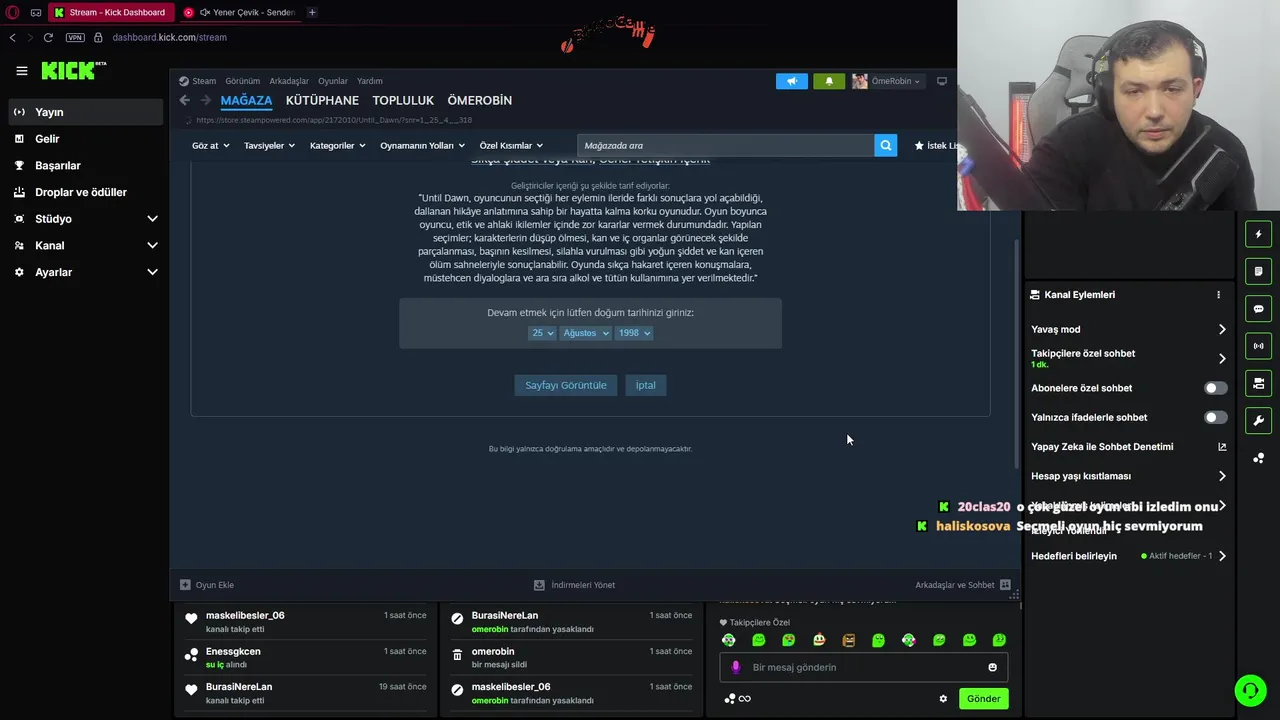The image size is (1280, 720).
Task: Click the address bar URL
Action: pos(169,37)
